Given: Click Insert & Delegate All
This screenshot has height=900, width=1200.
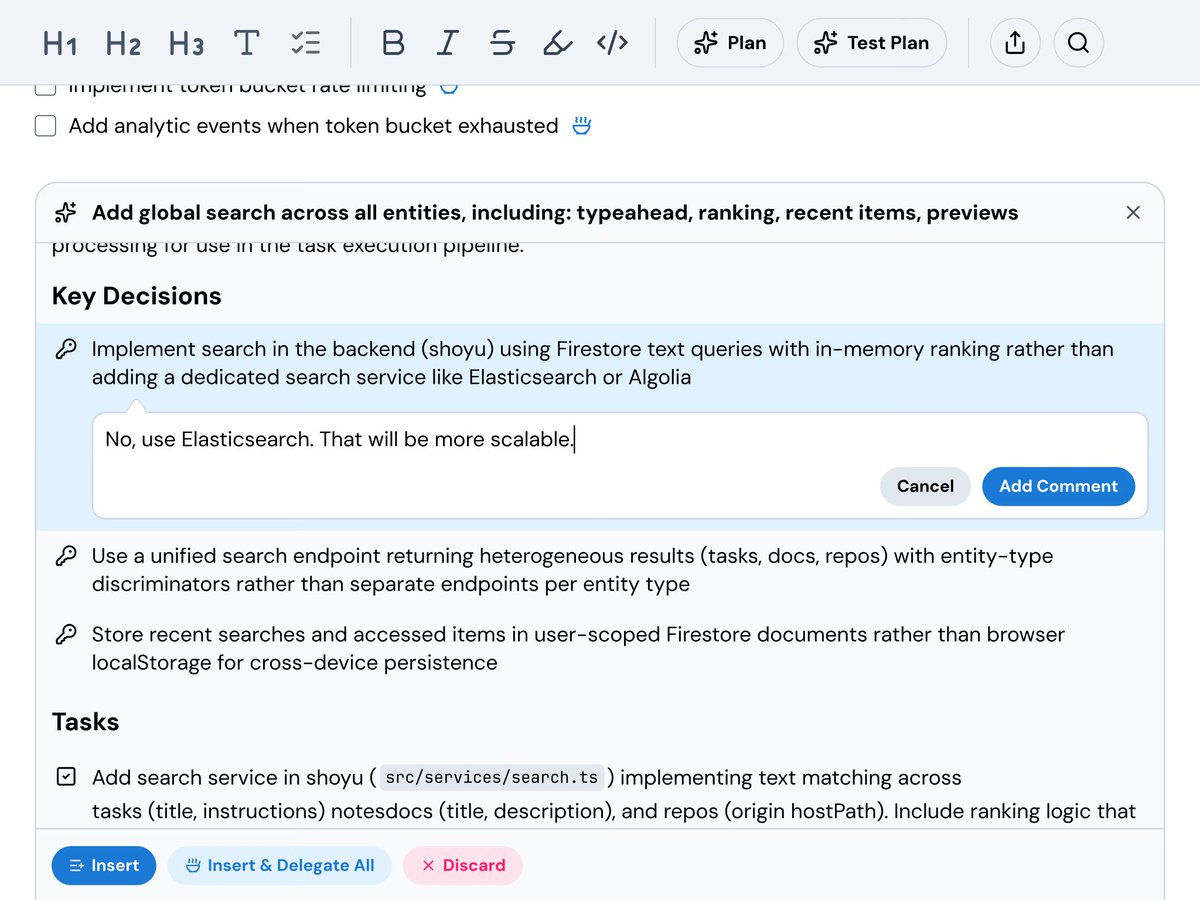Looking at the screenshot, I should [x=279, y=865].
